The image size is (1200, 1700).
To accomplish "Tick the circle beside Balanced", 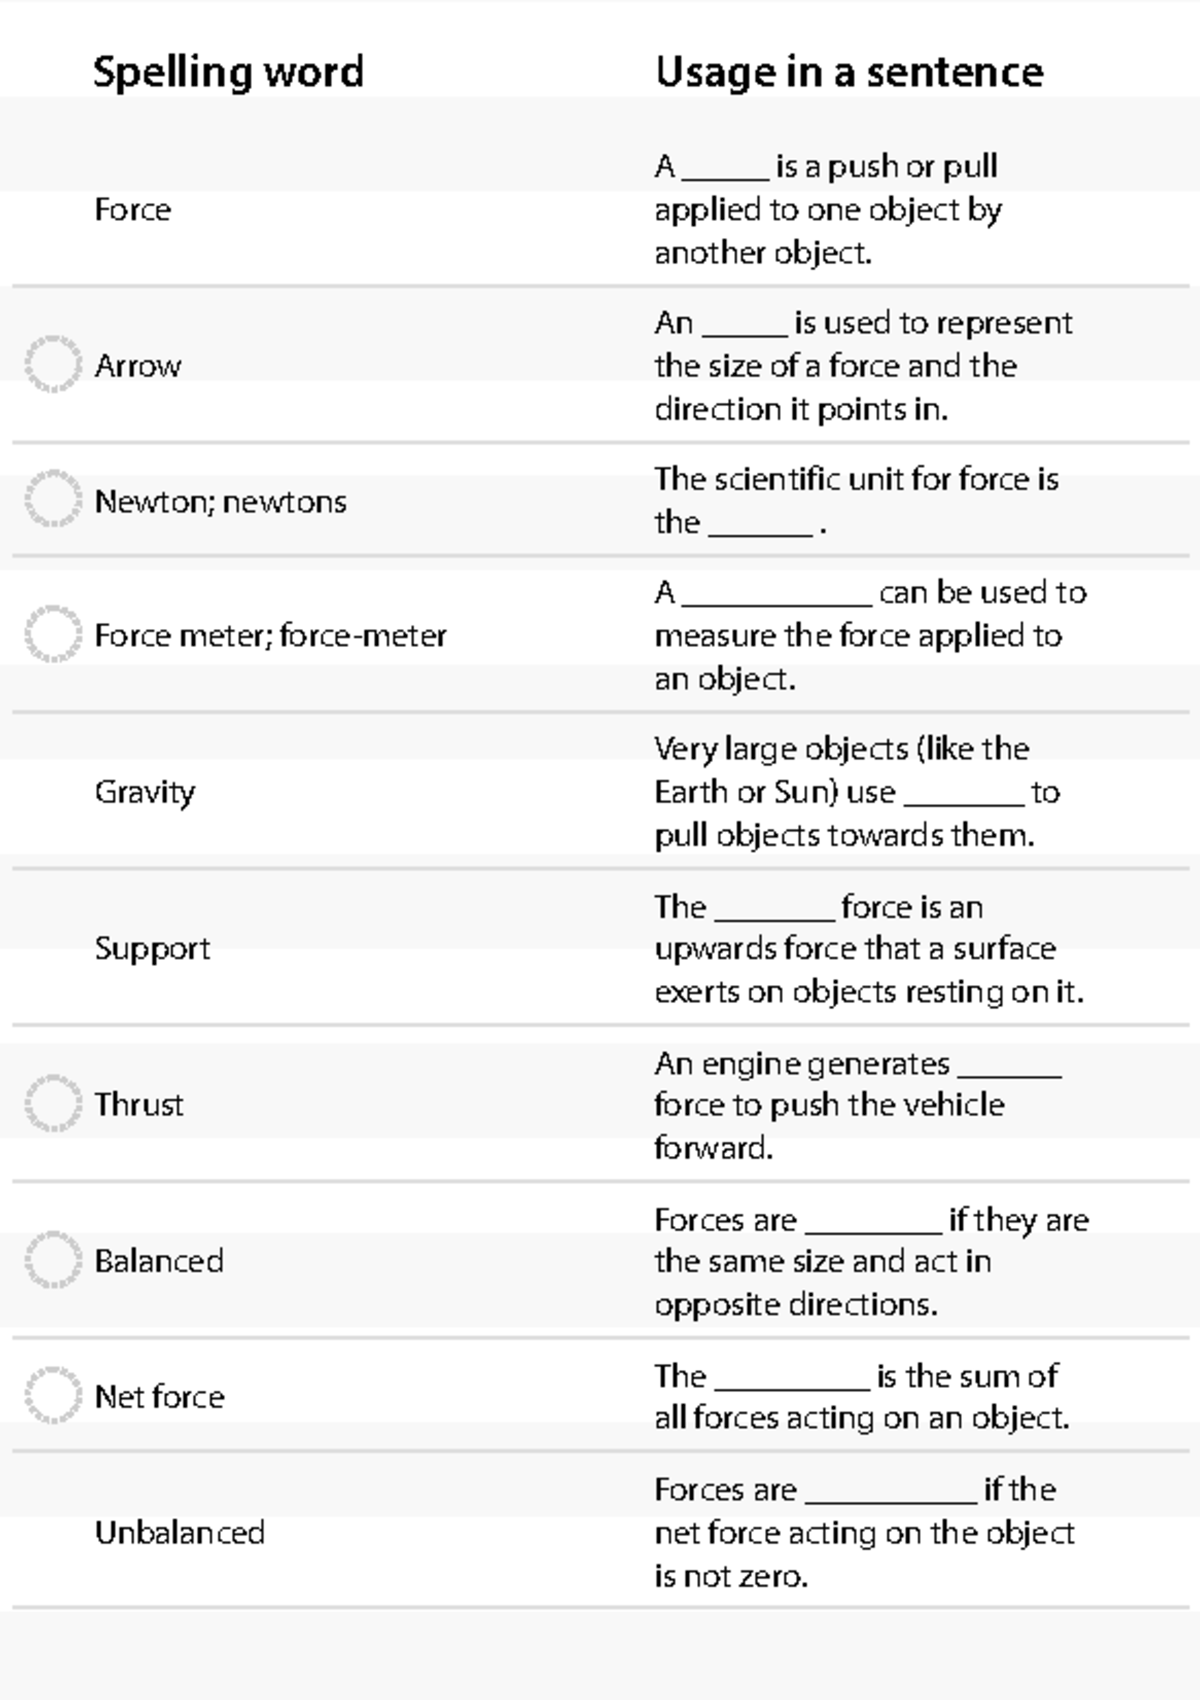I will pyautogui.click(x=53, y=1260).
